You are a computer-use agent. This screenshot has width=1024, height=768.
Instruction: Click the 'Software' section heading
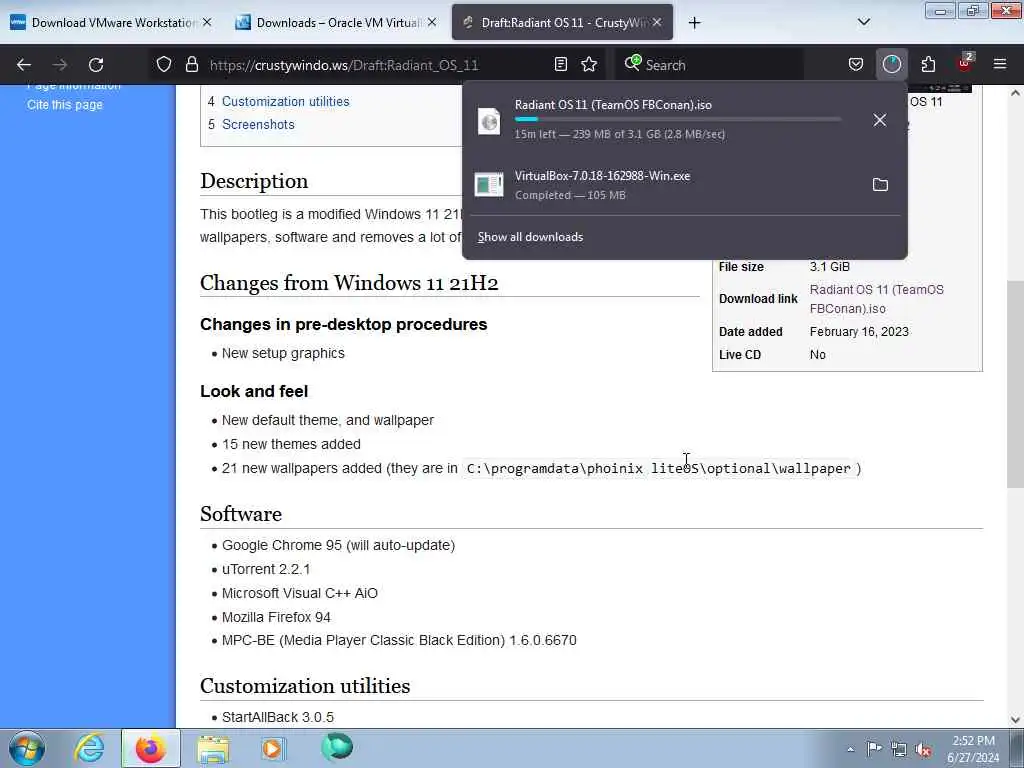(x=241, y=514)
